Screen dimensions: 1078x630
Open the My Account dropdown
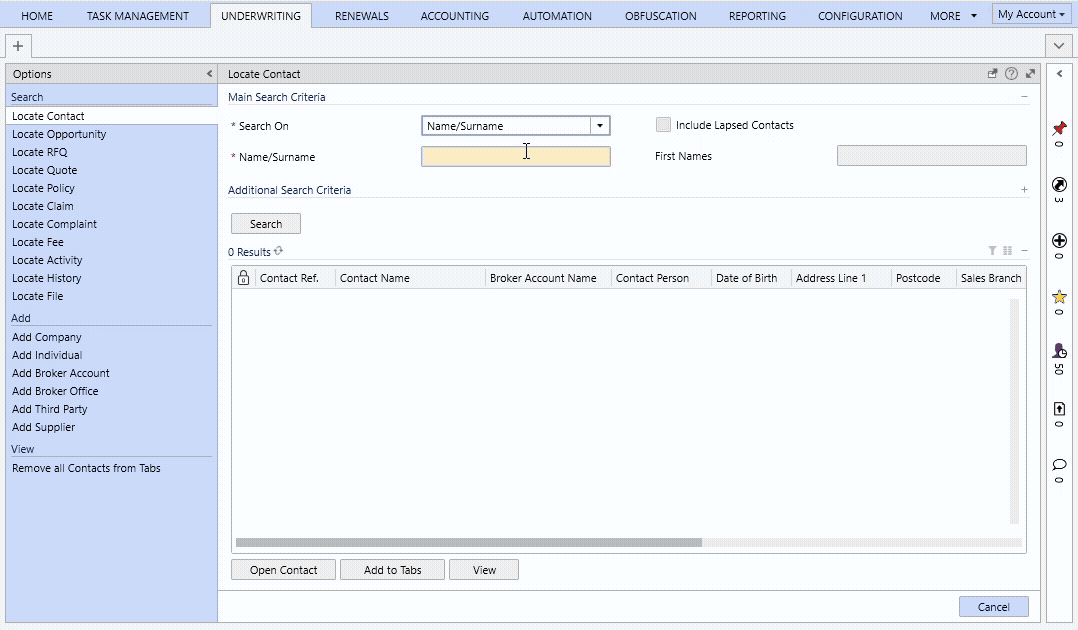[x=1032, y=14]
